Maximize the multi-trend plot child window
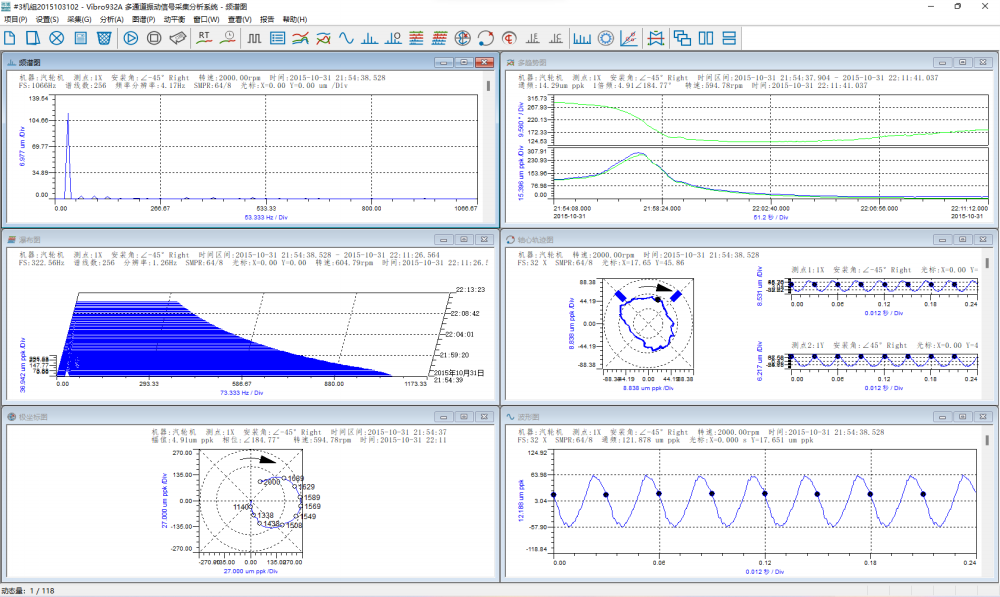This screenshot has height=597, width=1000. click(963, 63)
